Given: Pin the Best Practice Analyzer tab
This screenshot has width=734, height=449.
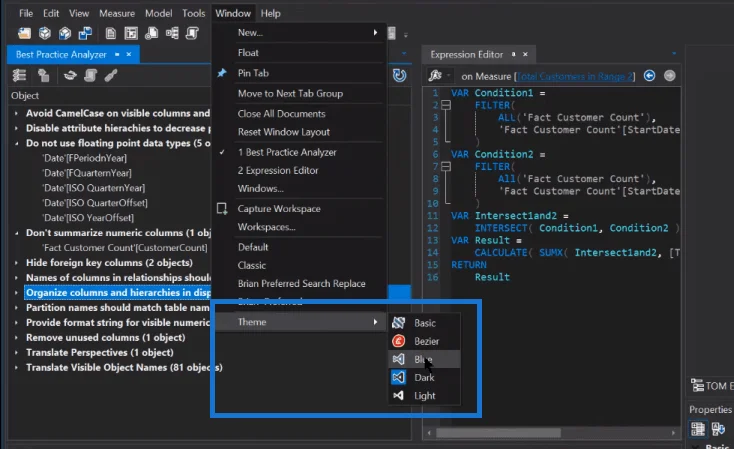Looking at the screenshot, I should (x=117, y=54).
